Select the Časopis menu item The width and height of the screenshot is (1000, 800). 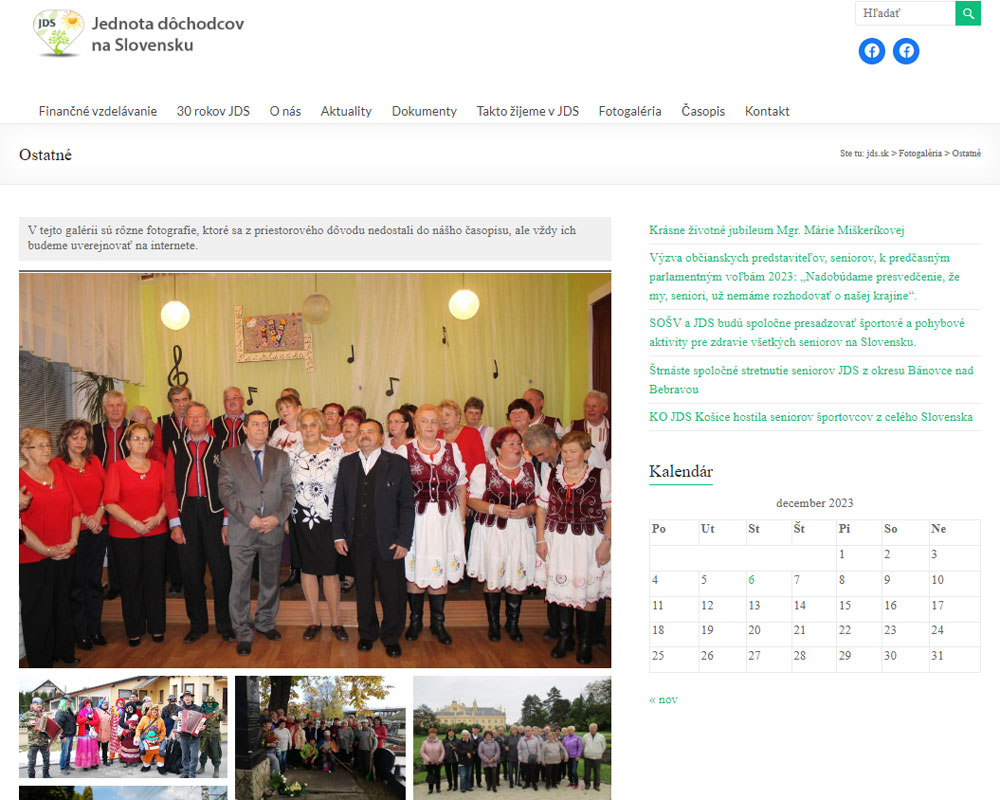click(x=703, y=111)
